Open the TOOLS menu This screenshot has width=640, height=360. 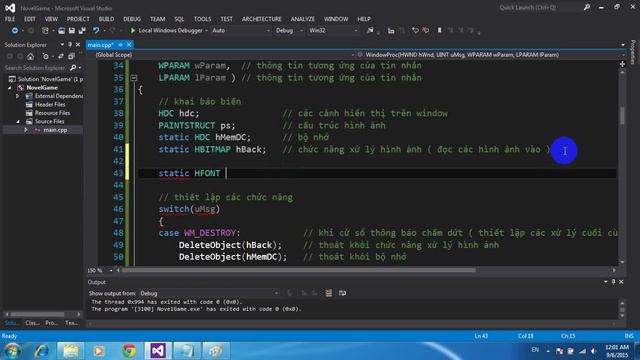(202, 19)
